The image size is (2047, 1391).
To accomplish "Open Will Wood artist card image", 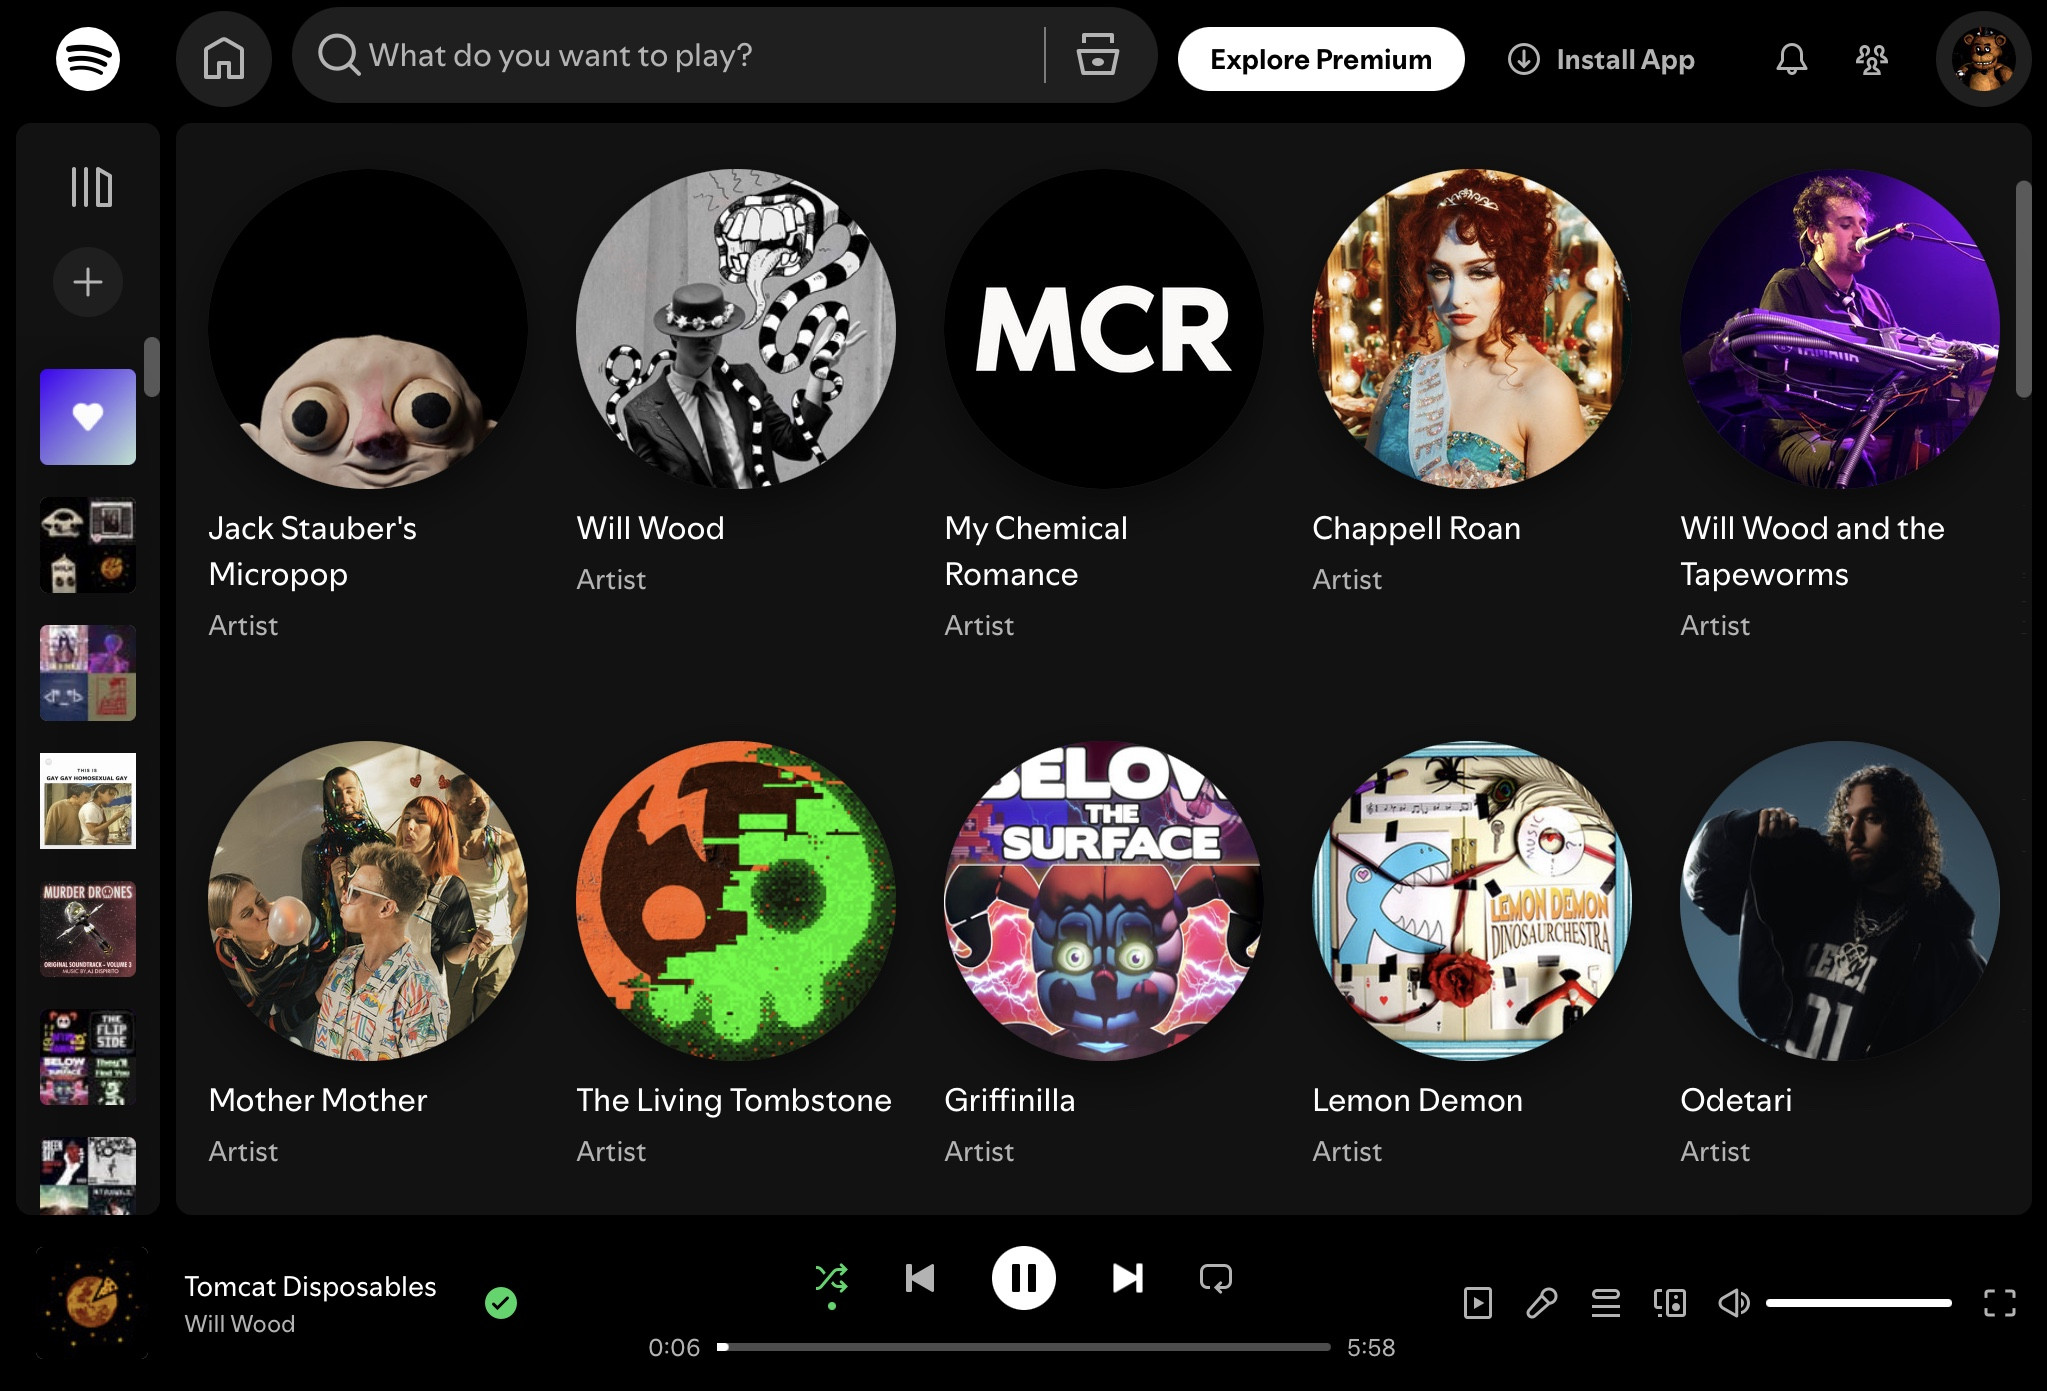I will (x=736, y=329).
